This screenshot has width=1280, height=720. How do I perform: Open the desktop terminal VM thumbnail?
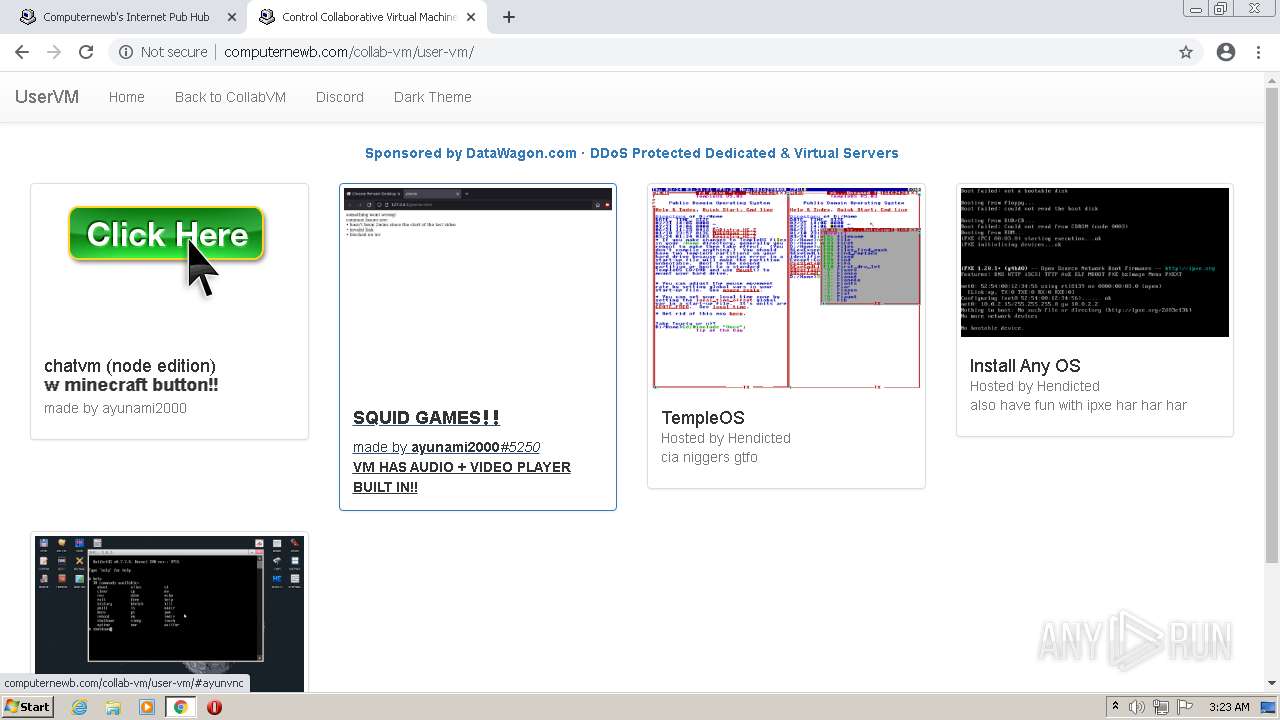(x=170, y=614)
